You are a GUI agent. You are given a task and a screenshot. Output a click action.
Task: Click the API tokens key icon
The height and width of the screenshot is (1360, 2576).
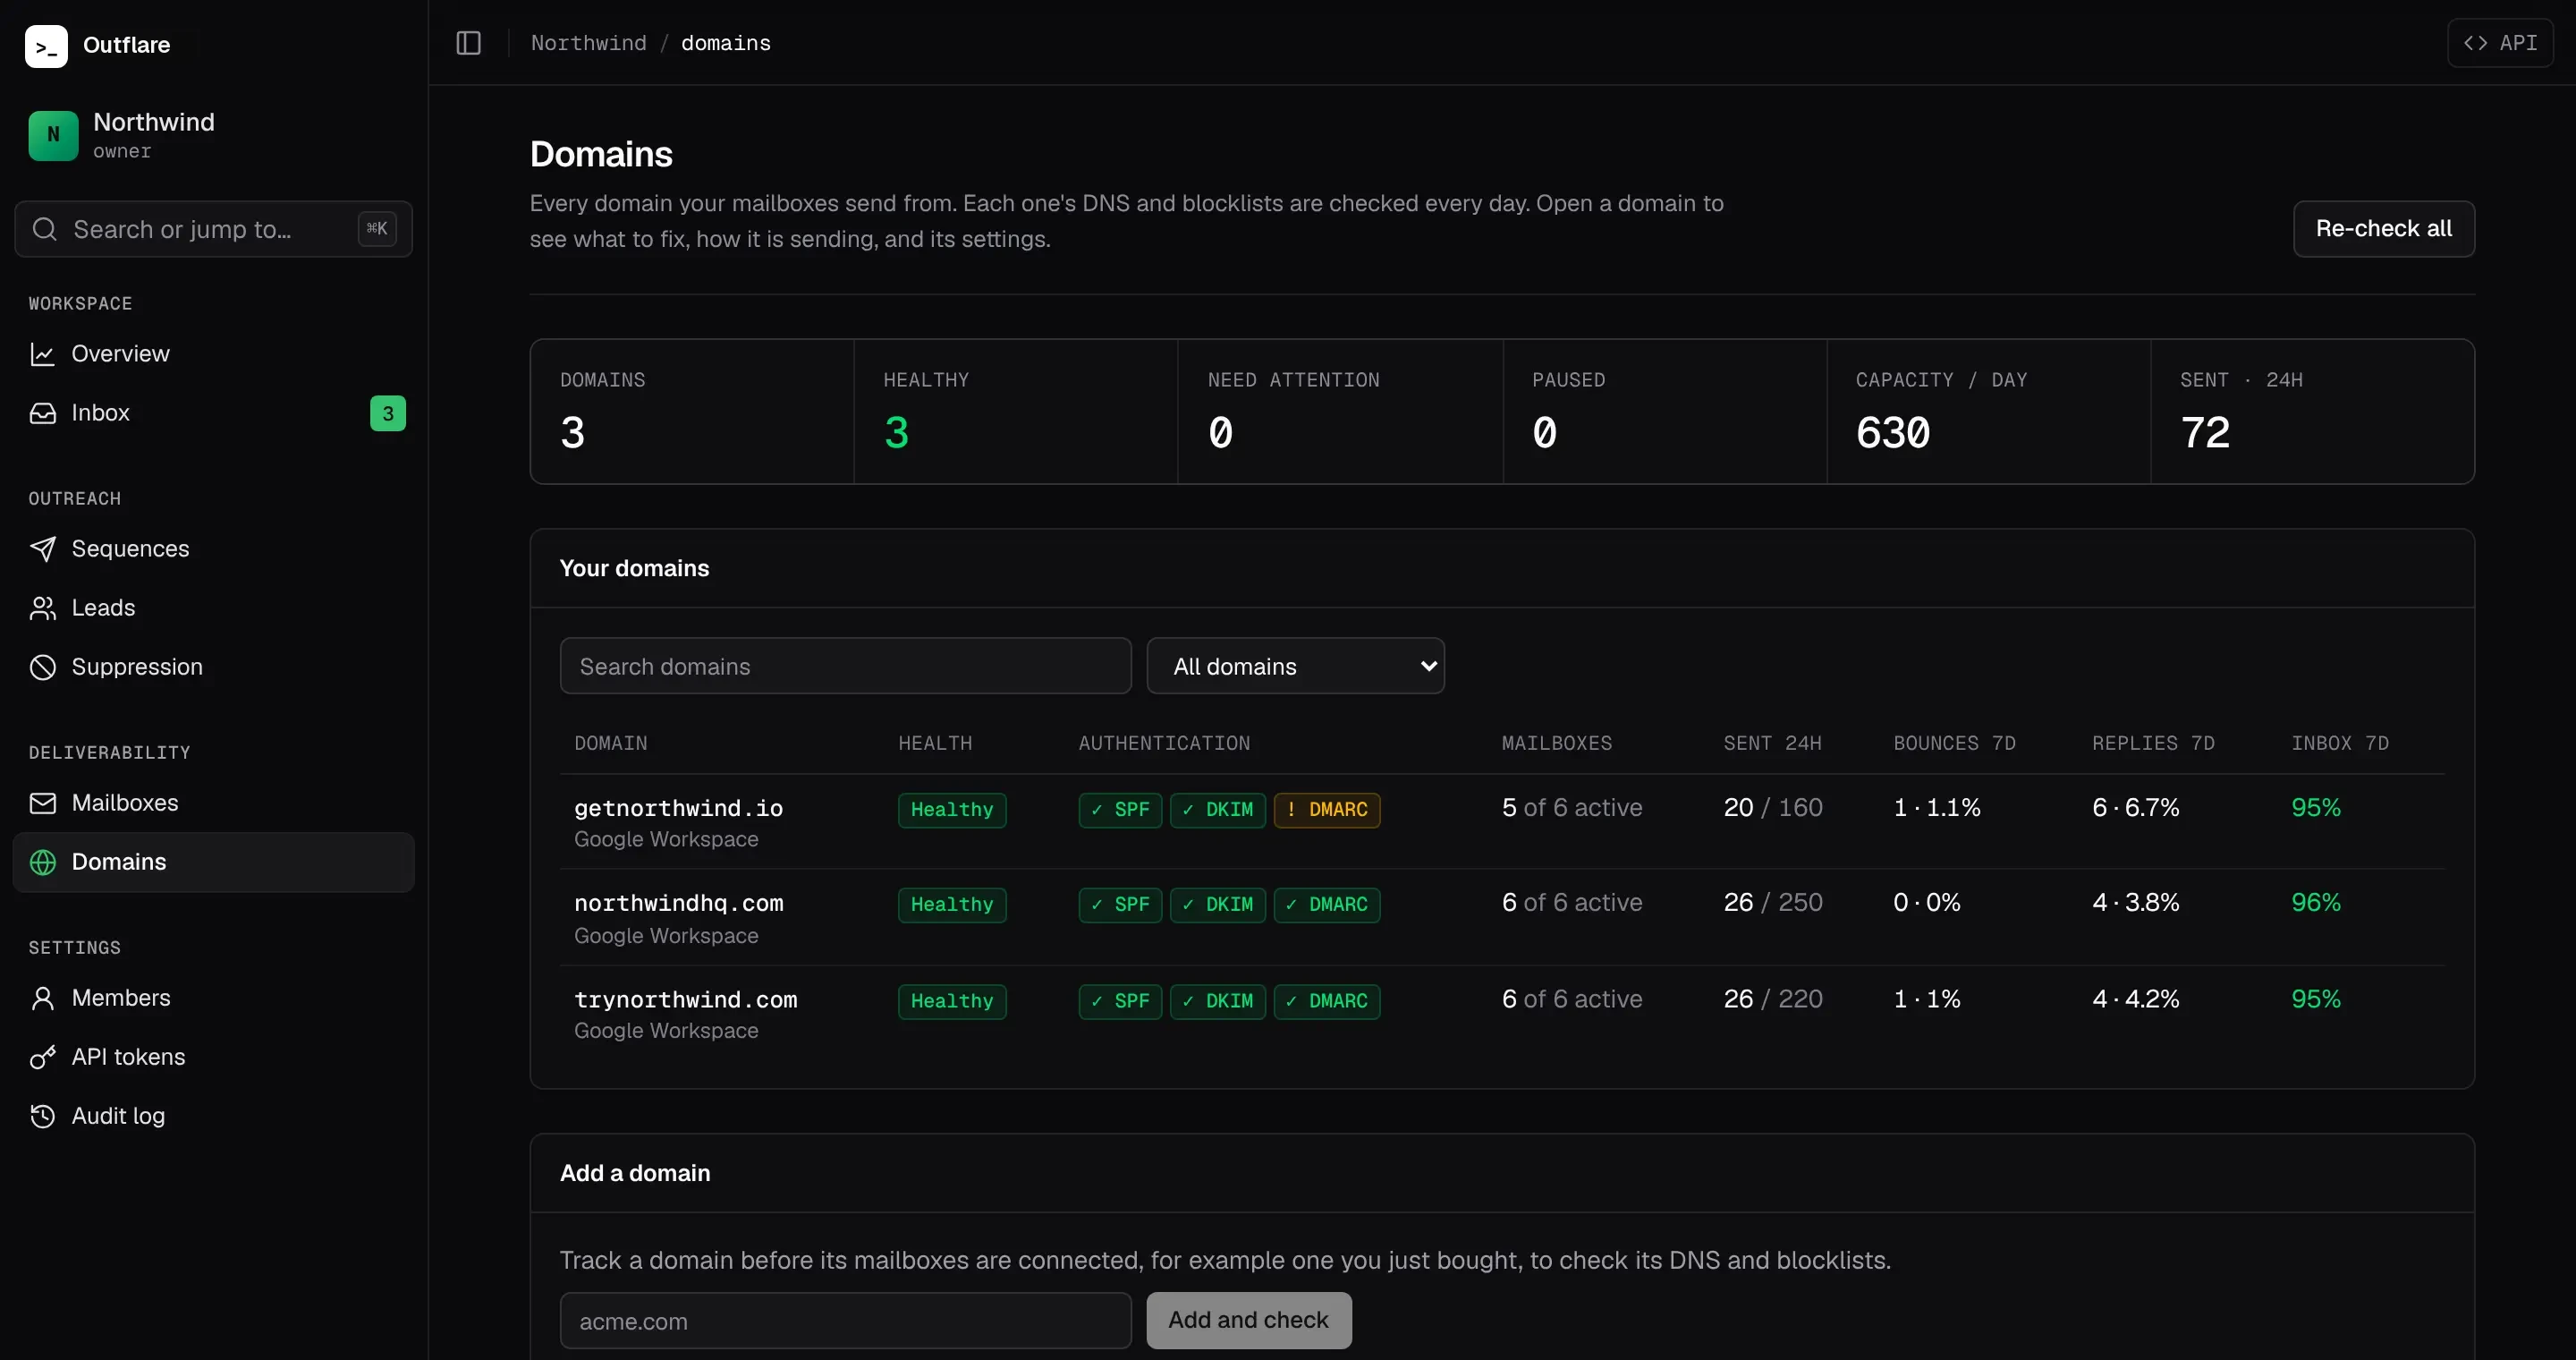pos(42,1057)
